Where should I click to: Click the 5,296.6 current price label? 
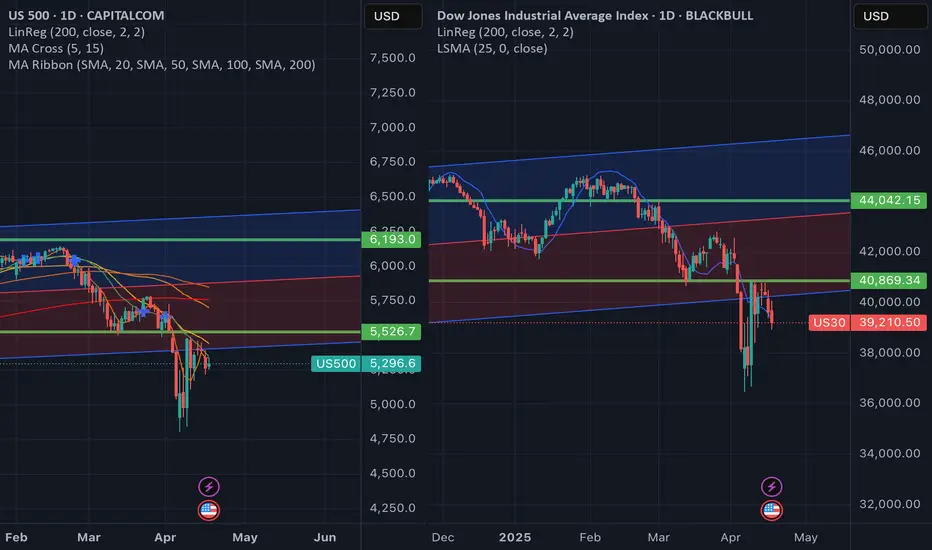tap(392, 364)
